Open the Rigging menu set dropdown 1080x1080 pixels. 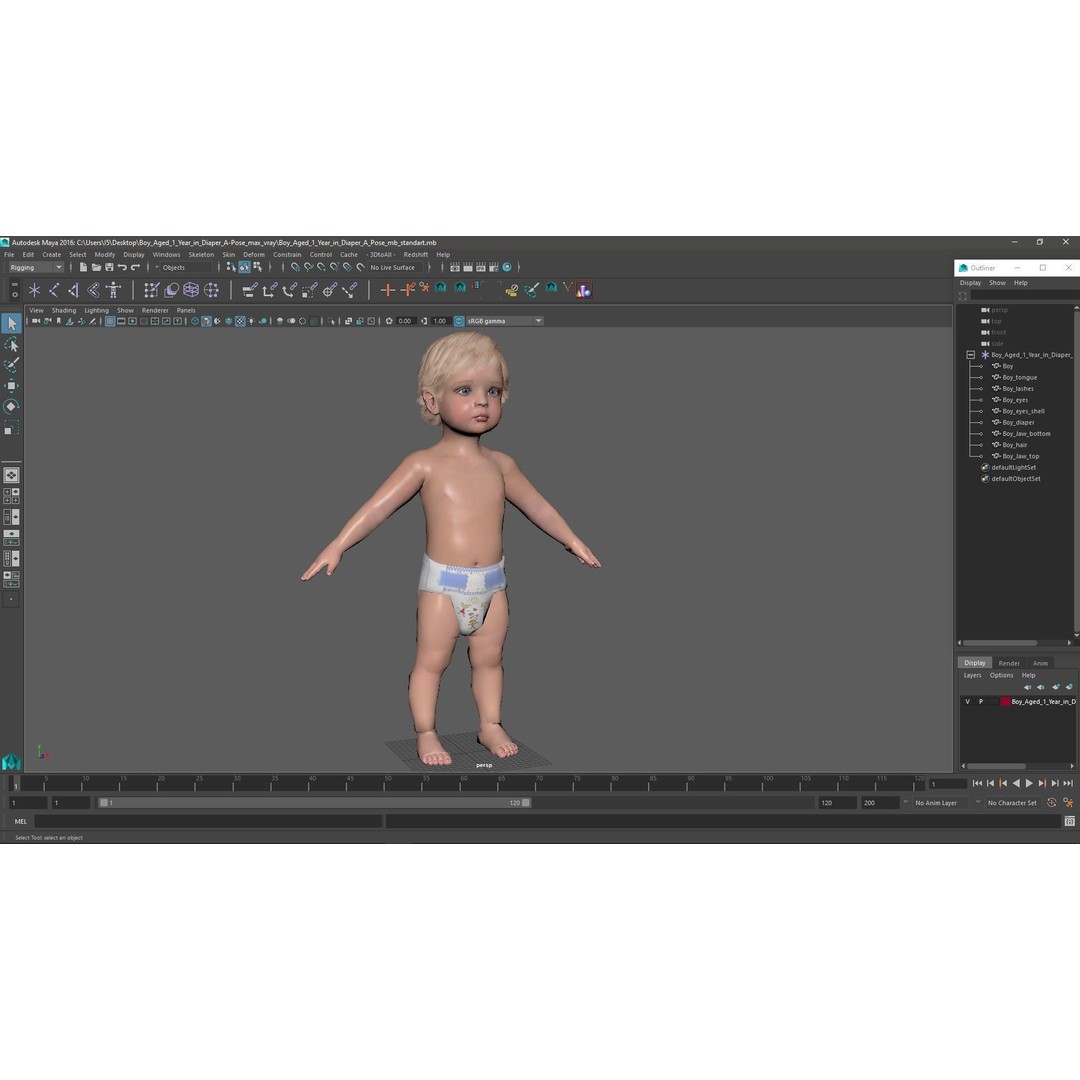[x=36, y=267]
